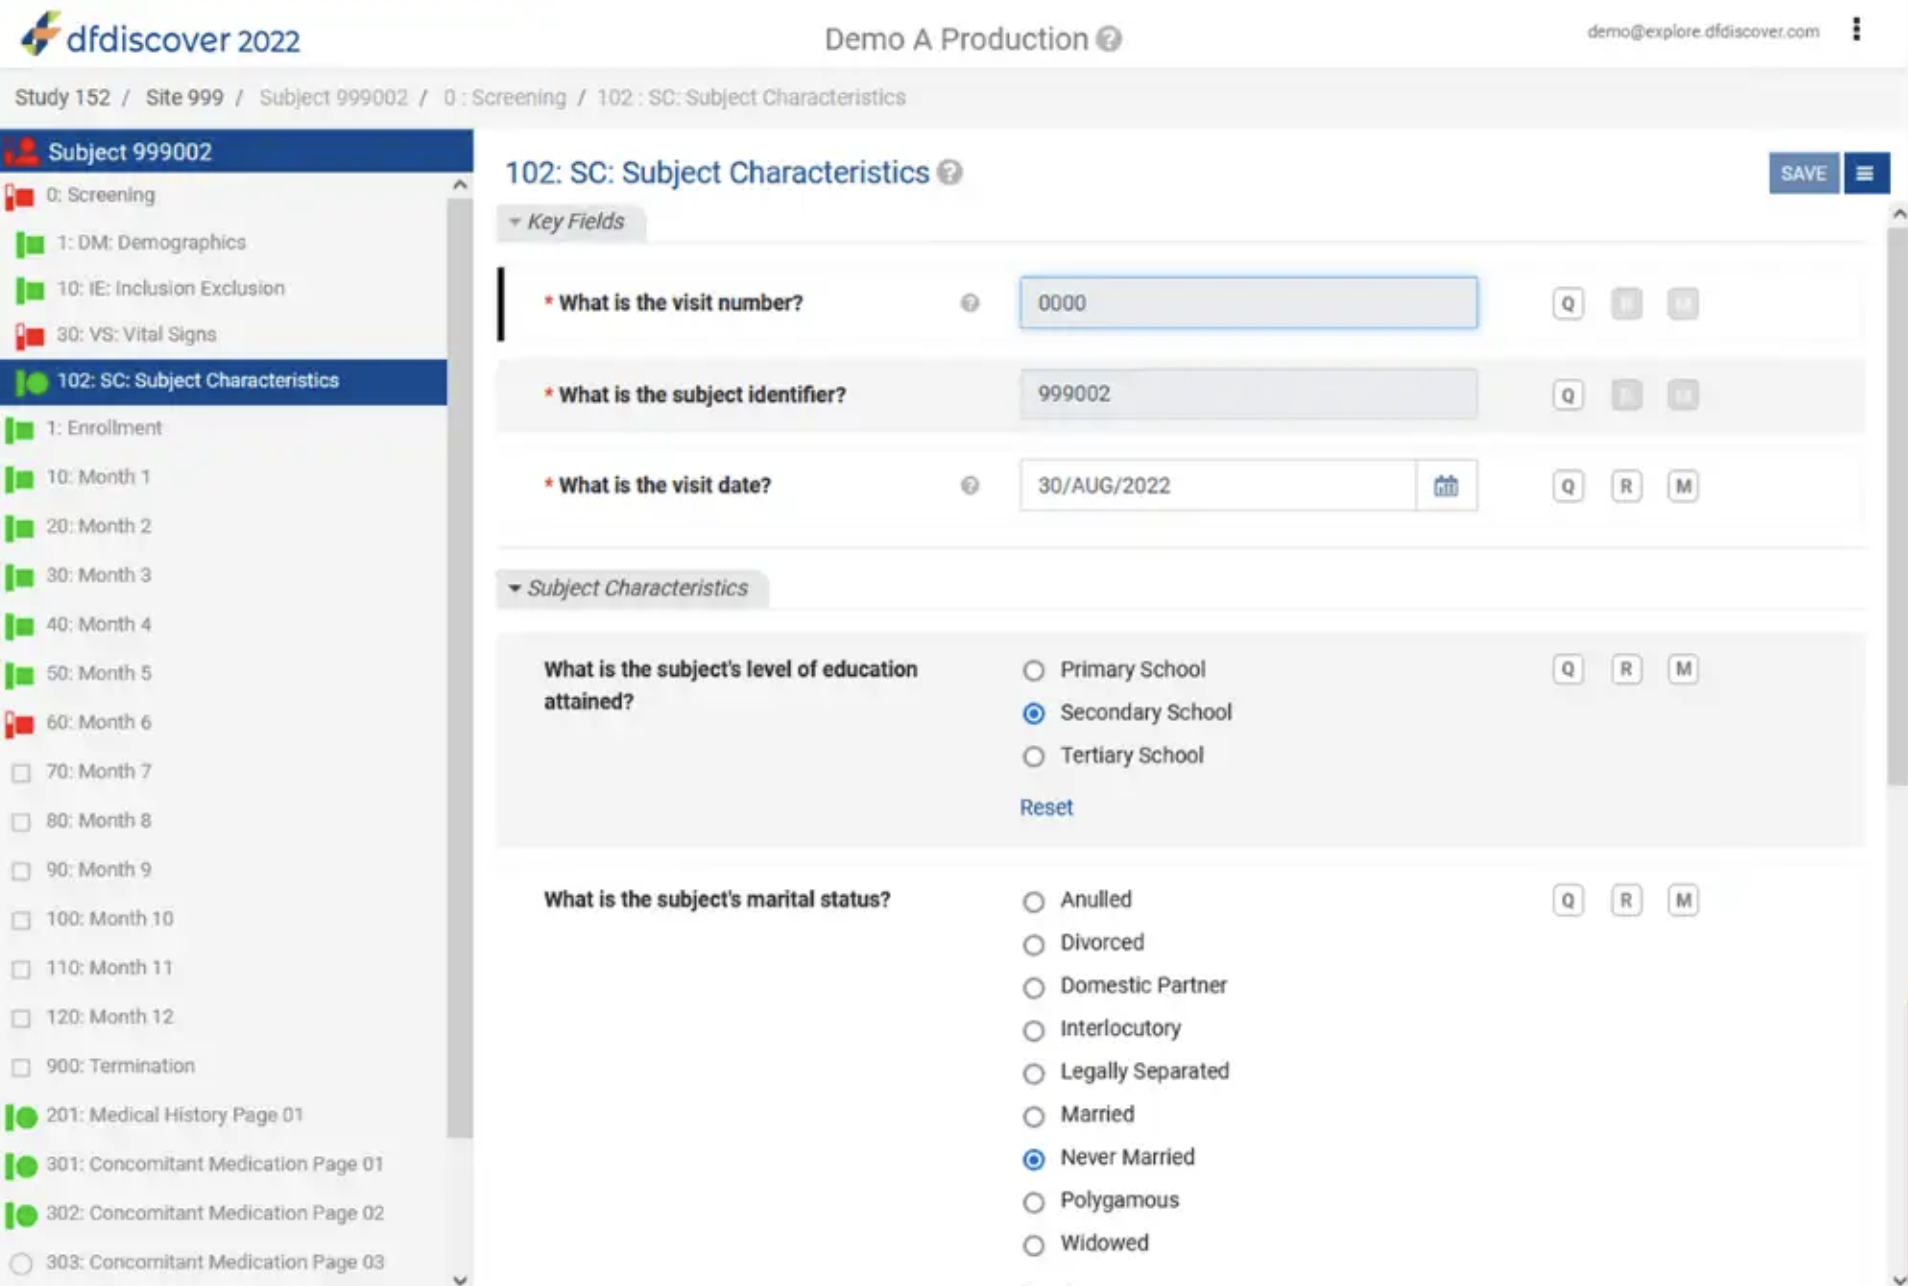Click help icon beside Subject Characteristics title
This screenshot has height=1286, width=1908.
[950, 173]
